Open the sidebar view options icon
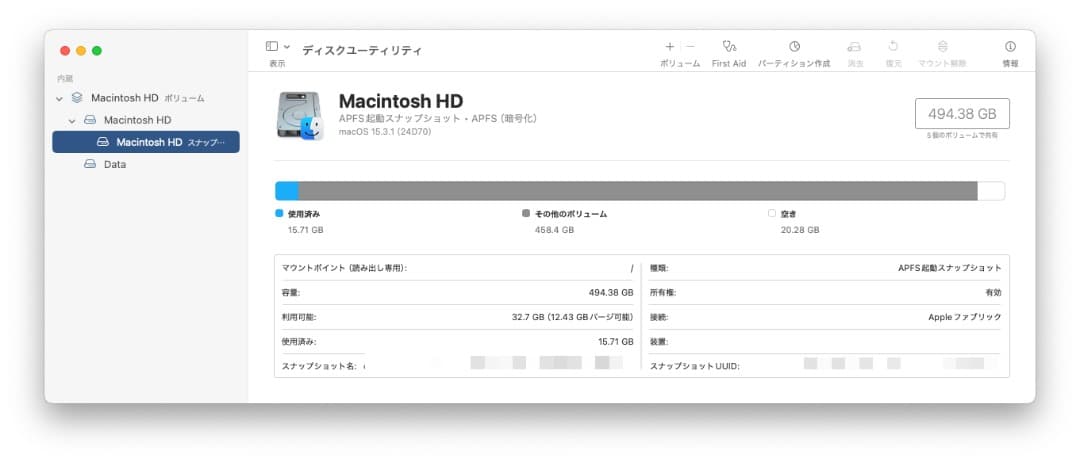Image resolution: width=1080 pixels, height=462 pixels. [x=272, y=46]
